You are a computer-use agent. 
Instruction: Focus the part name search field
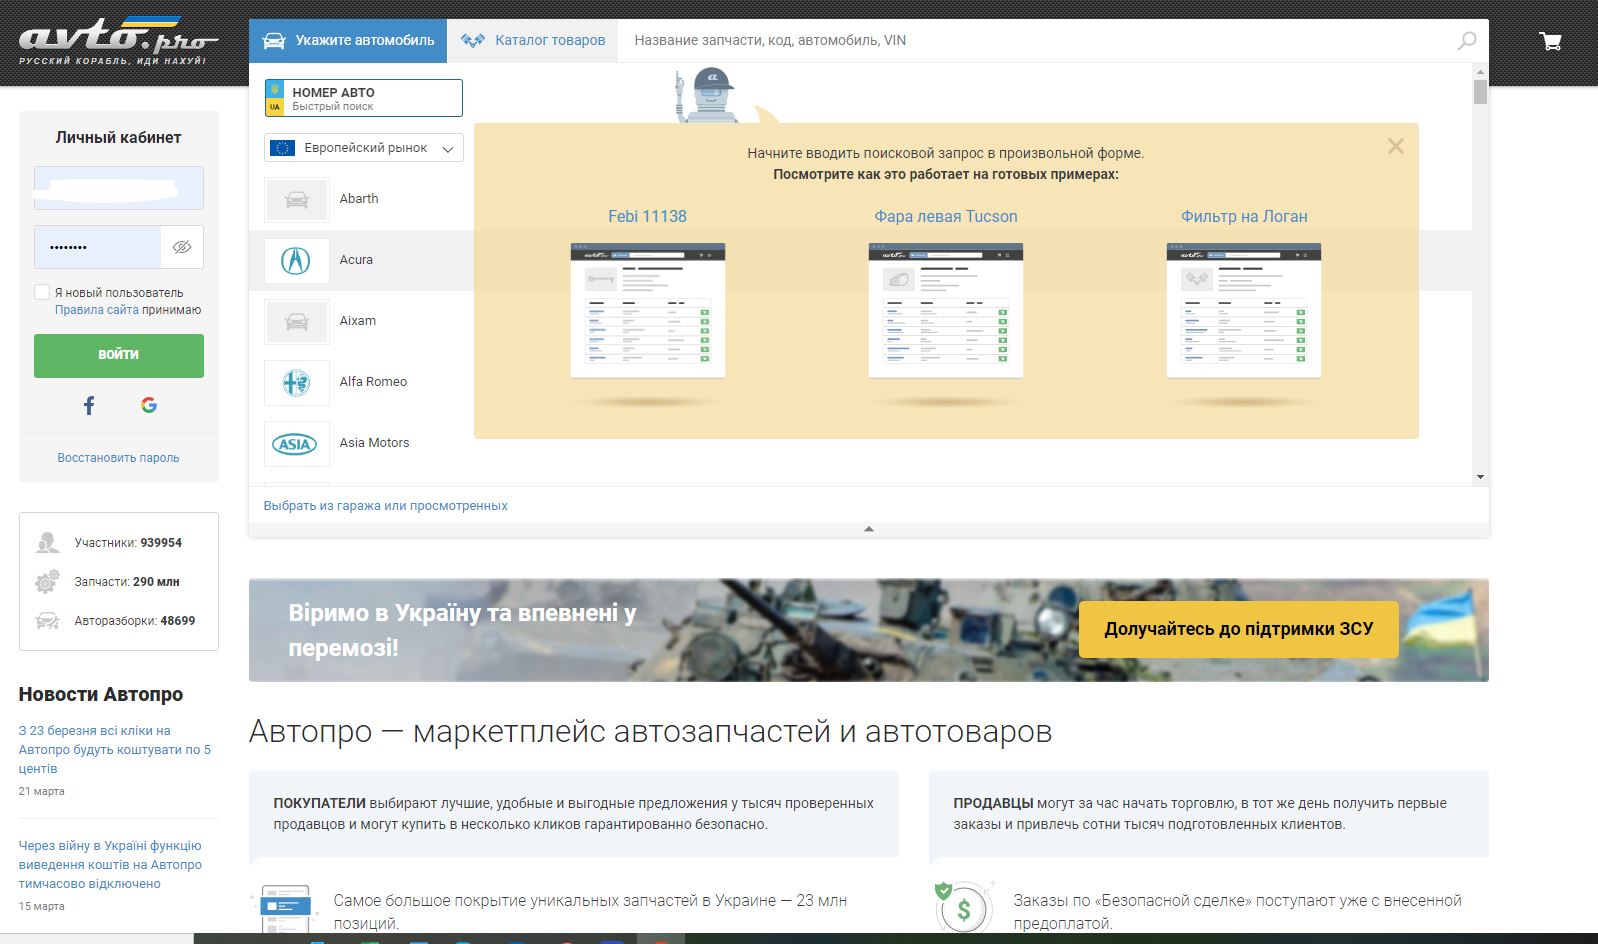(x=1030, y=41)
